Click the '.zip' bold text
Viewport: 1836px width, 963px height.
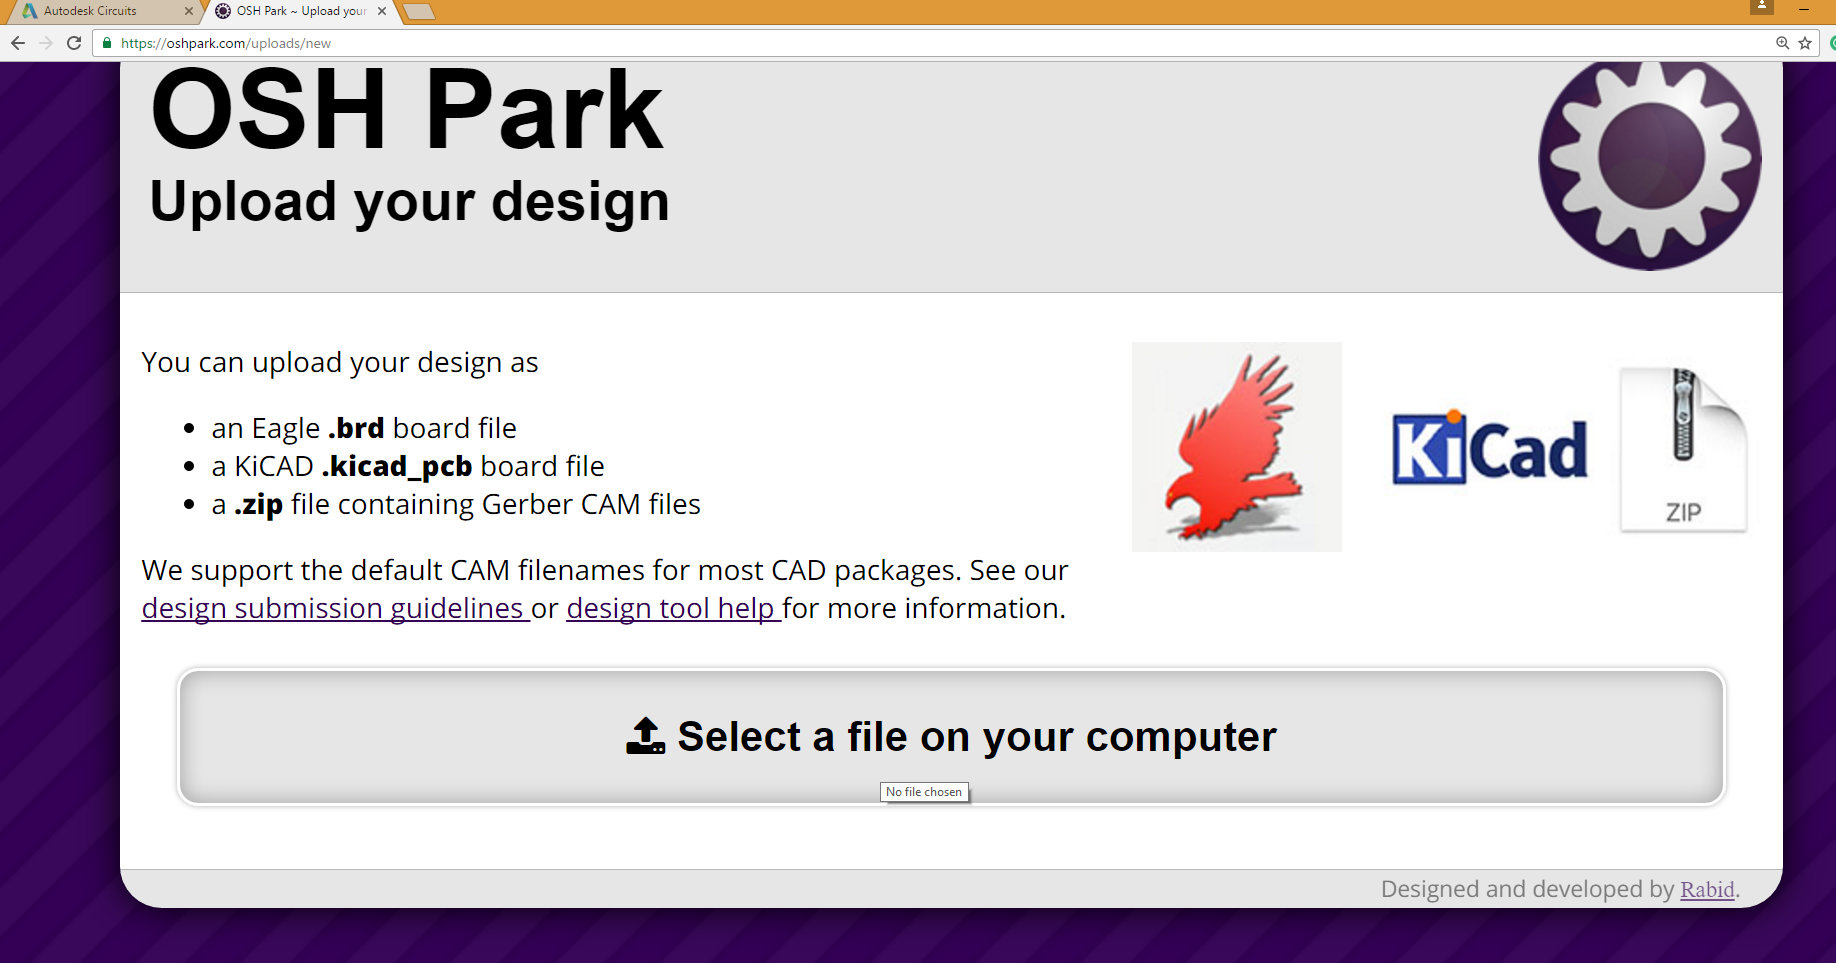(259, 505)
